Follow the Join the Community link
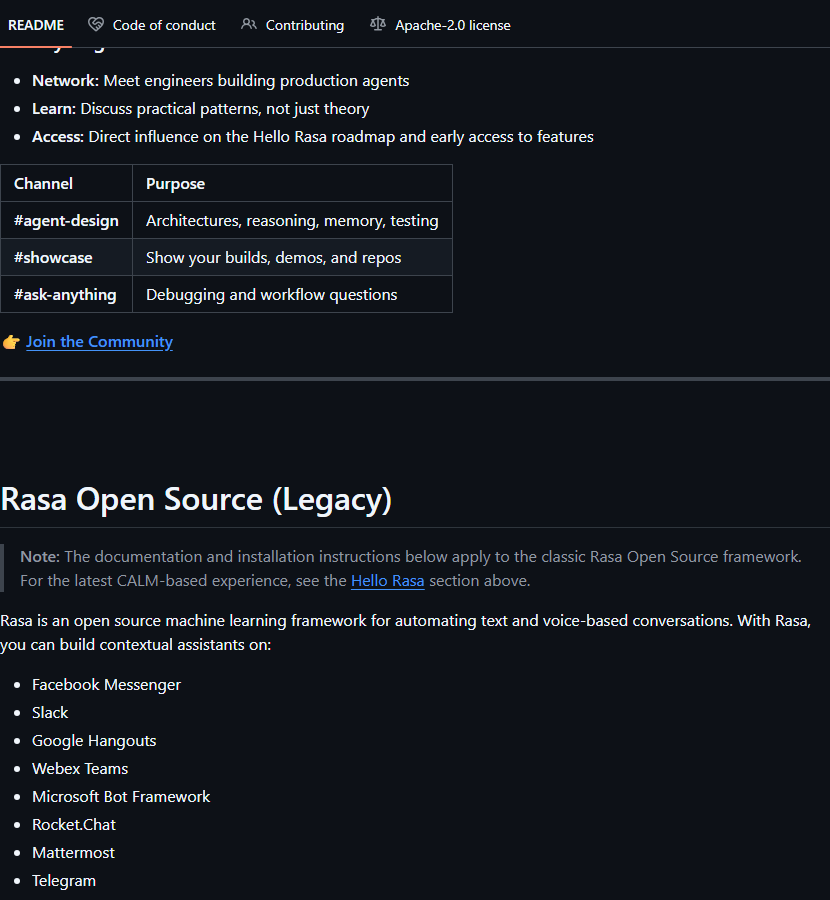The height and width of the screenshot is (900, 830). point(99,342)
